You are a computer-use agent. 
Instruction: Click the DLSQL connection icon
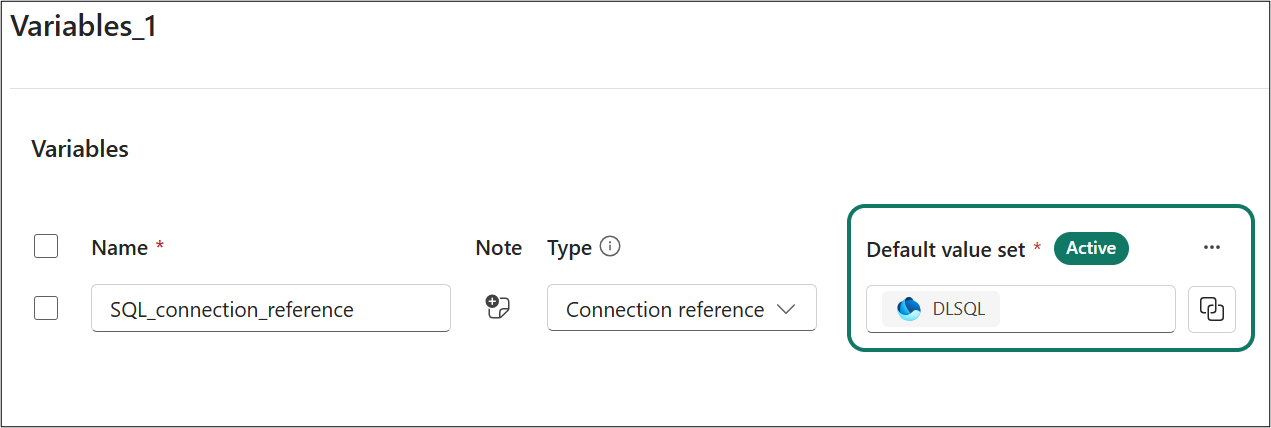click(x=908, y=309)
